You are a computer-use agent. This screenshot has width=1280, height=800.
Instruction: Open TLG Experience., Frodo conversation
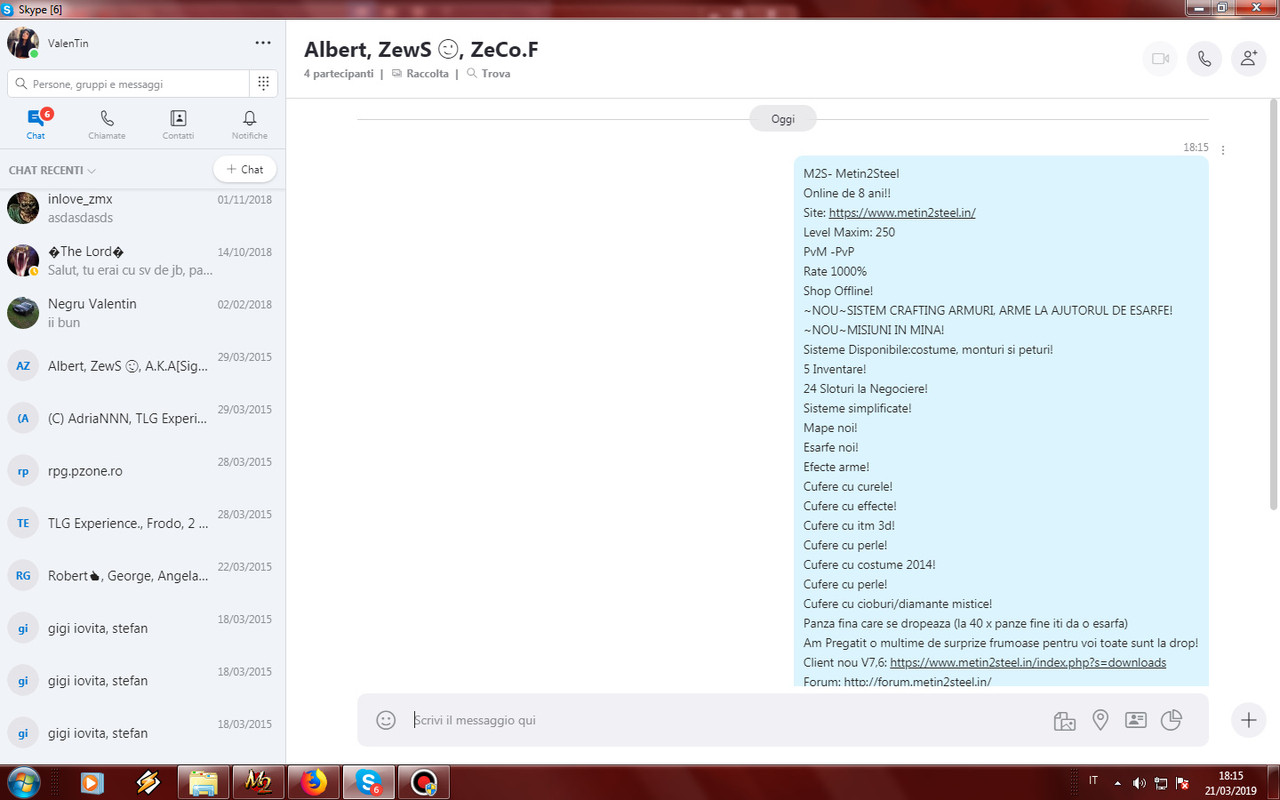click(143, 523)
